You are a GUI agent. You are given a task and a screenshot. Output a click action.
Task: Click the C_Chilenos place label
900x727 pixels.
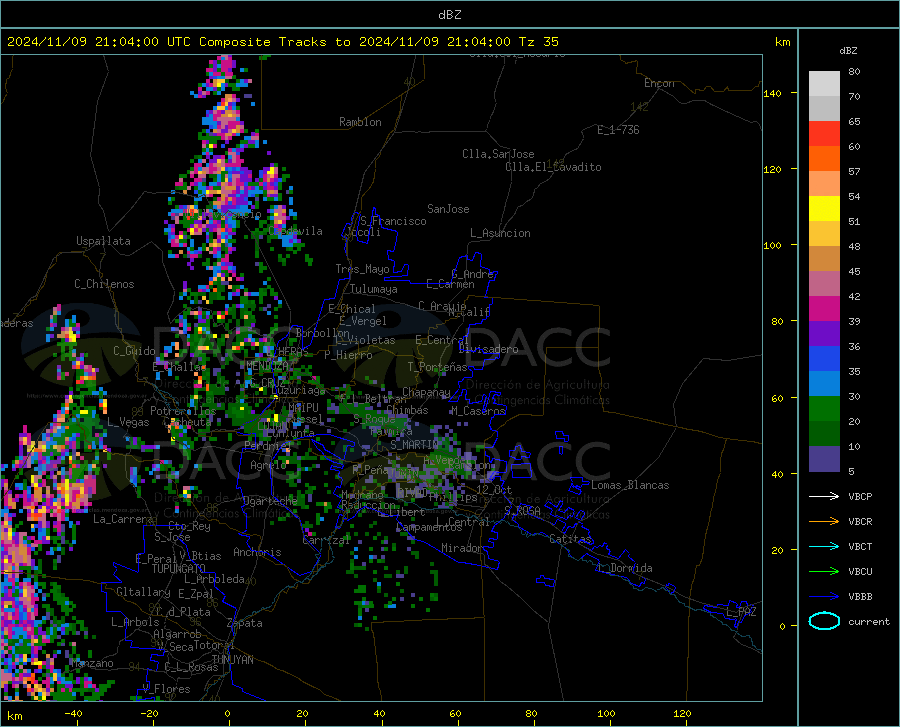click(104, 284)
